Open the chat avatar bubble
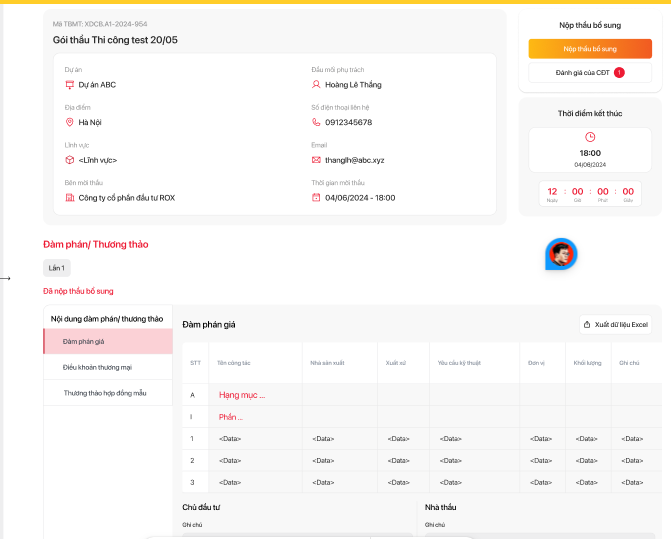 (x=561, y=254)
